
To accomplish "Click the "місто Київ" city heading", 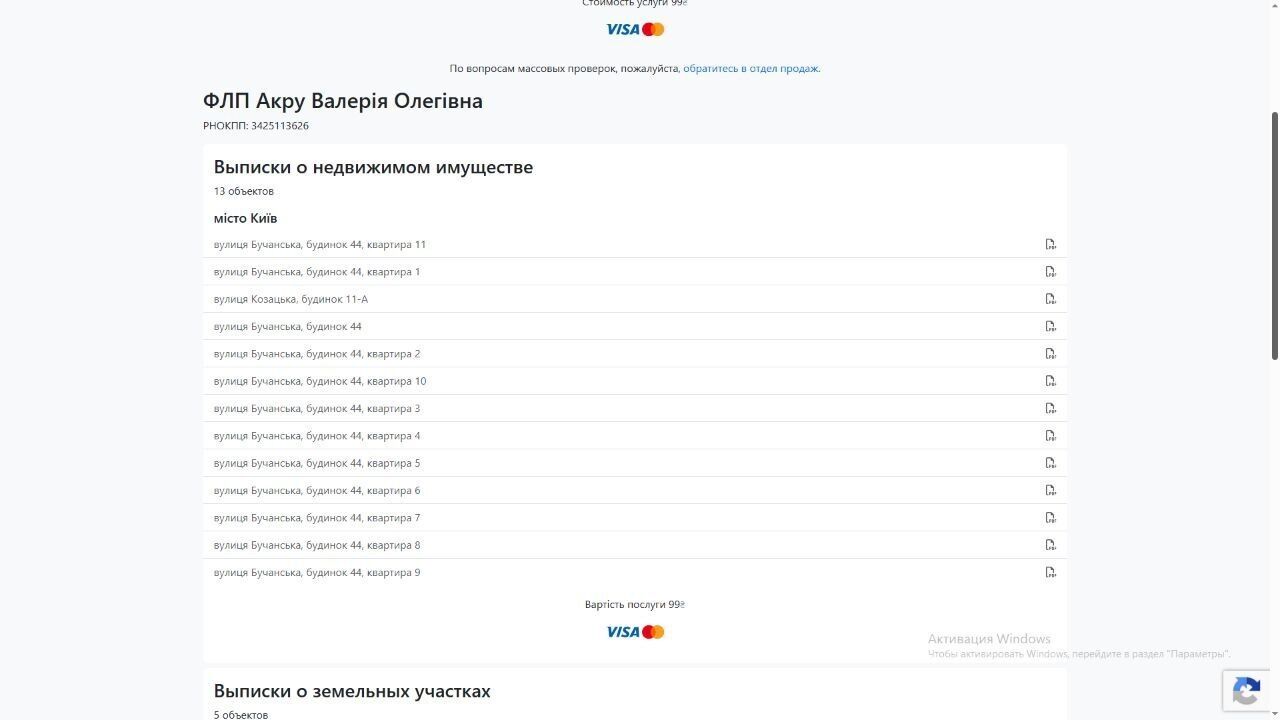I will click(245, 218).
